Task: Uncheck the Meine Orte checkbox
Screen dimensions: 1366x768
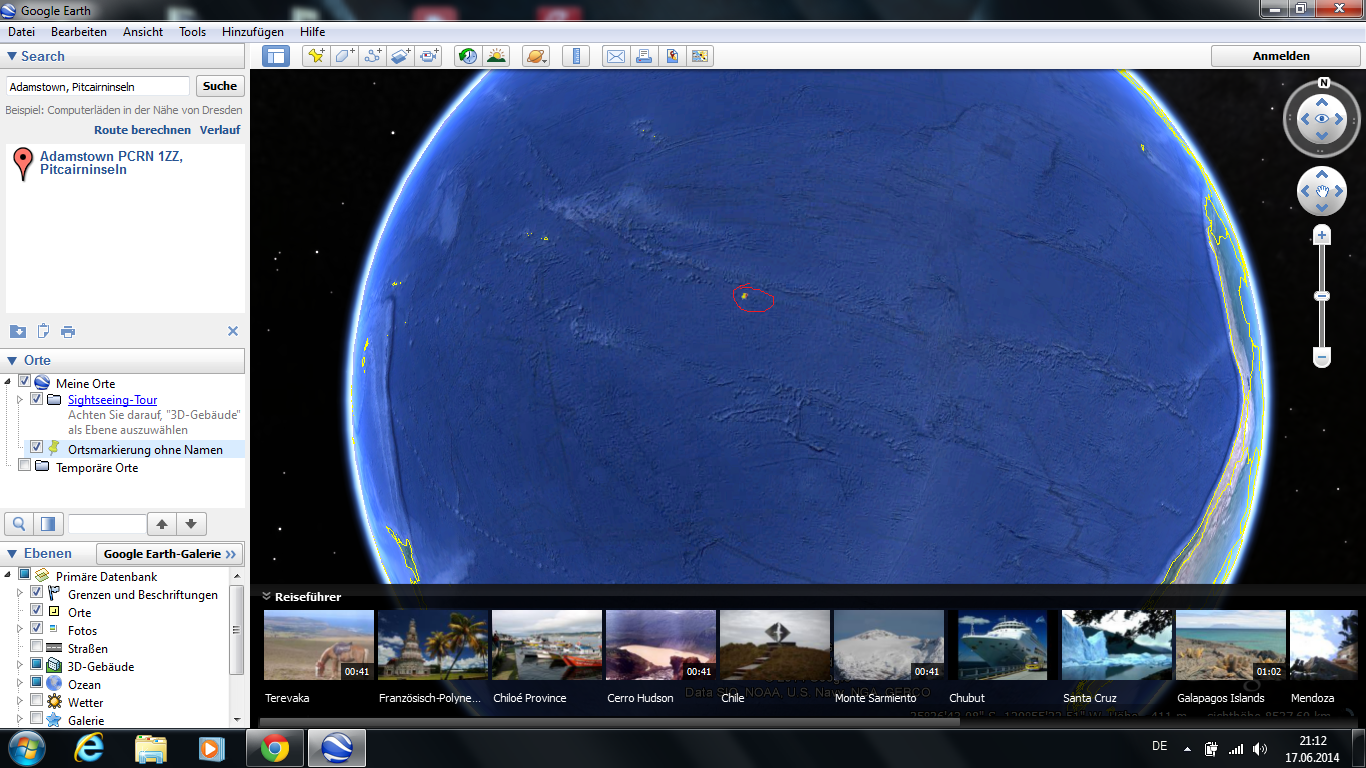Action: click(25, 381)
